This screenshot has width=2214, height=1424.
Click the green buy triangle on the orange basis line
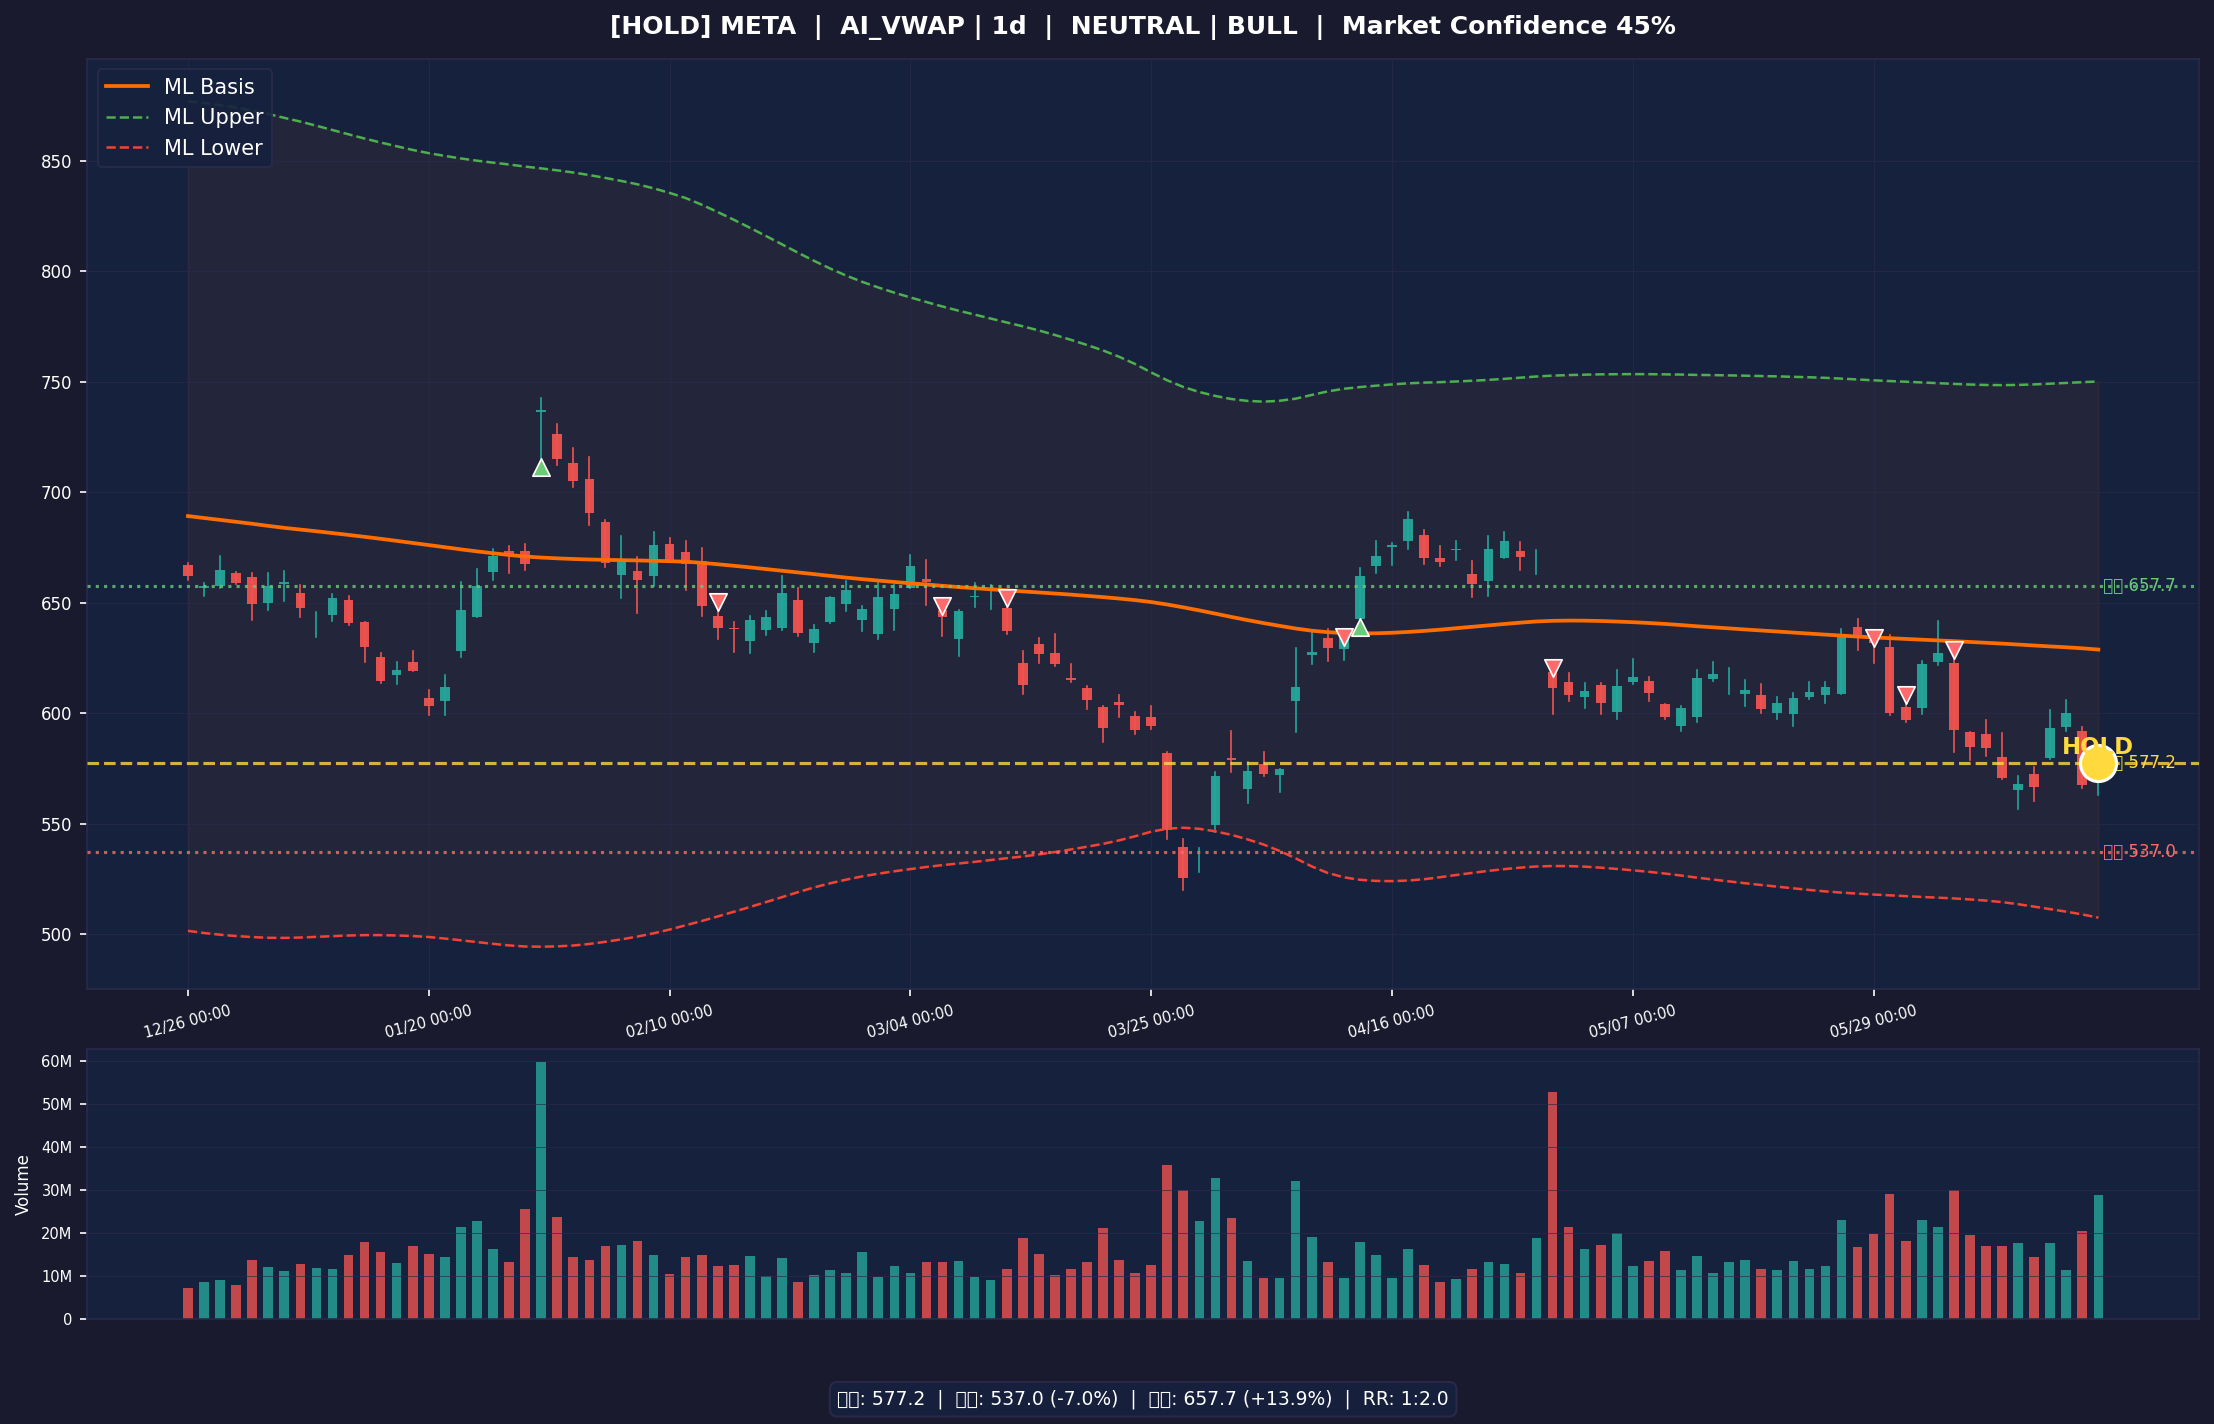tap(1360, 628)
